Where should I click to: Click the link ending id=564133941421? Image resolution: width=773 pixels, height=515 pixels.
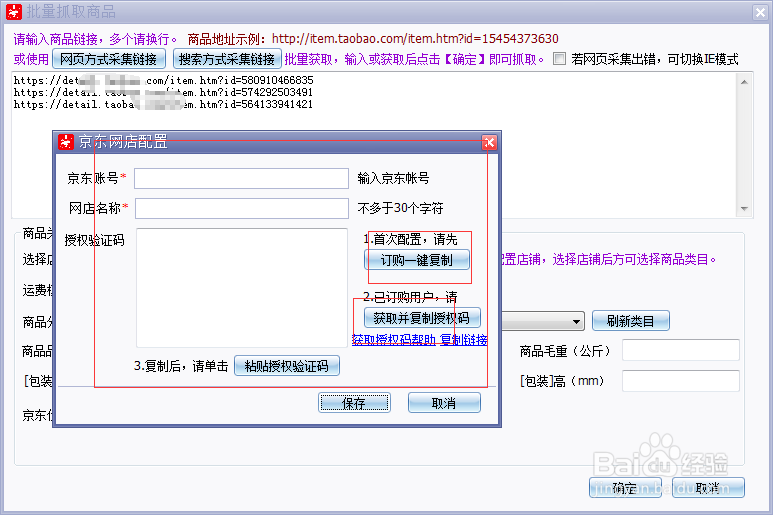[163, 104]
